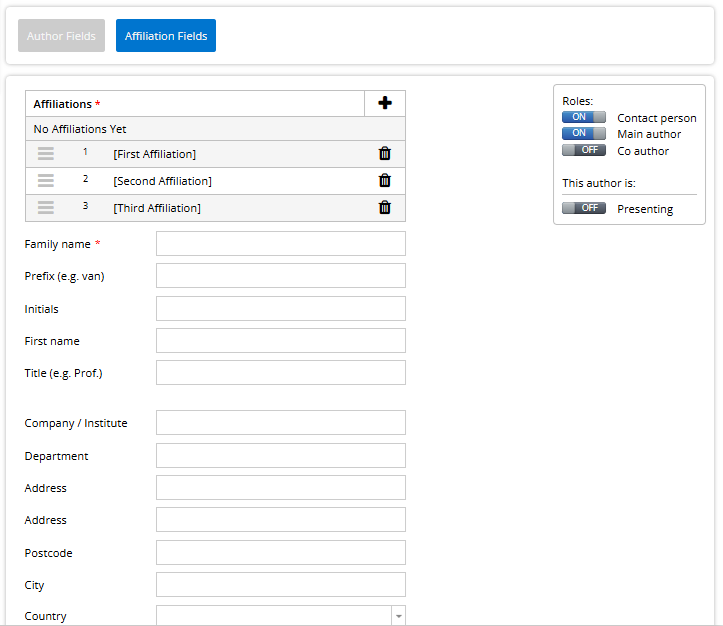Turn on the Presenting author switch
Viewport: 723px width, 626px height.
point(583,208)
